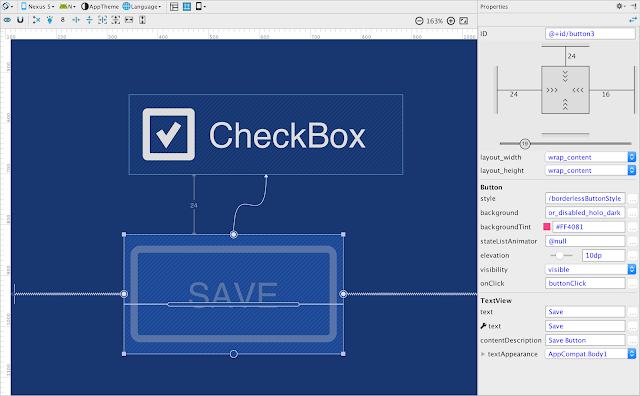Zoom in with the plus icon
640x396 pixels.
click(451, 21)
